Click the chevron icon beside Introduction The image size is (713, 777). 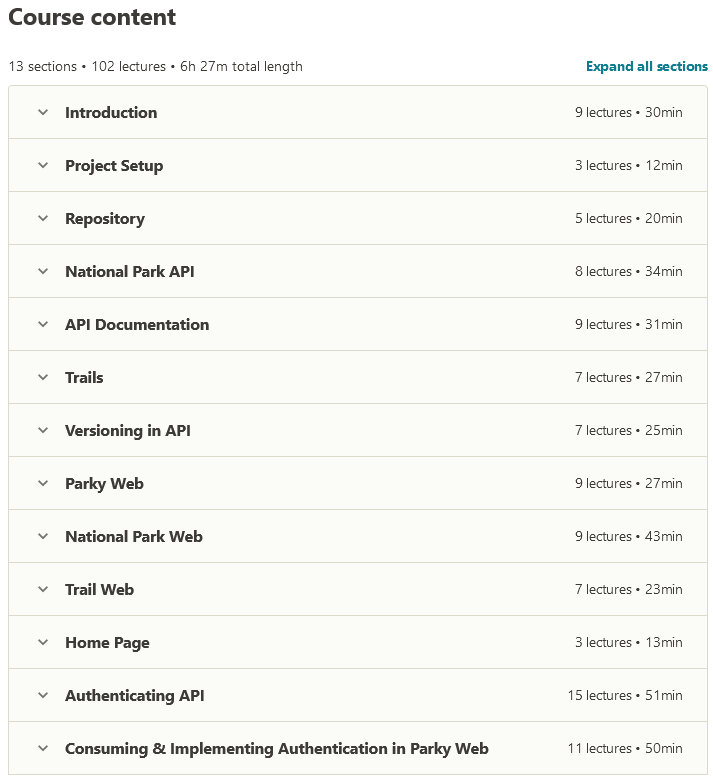(x=43, y=113)
